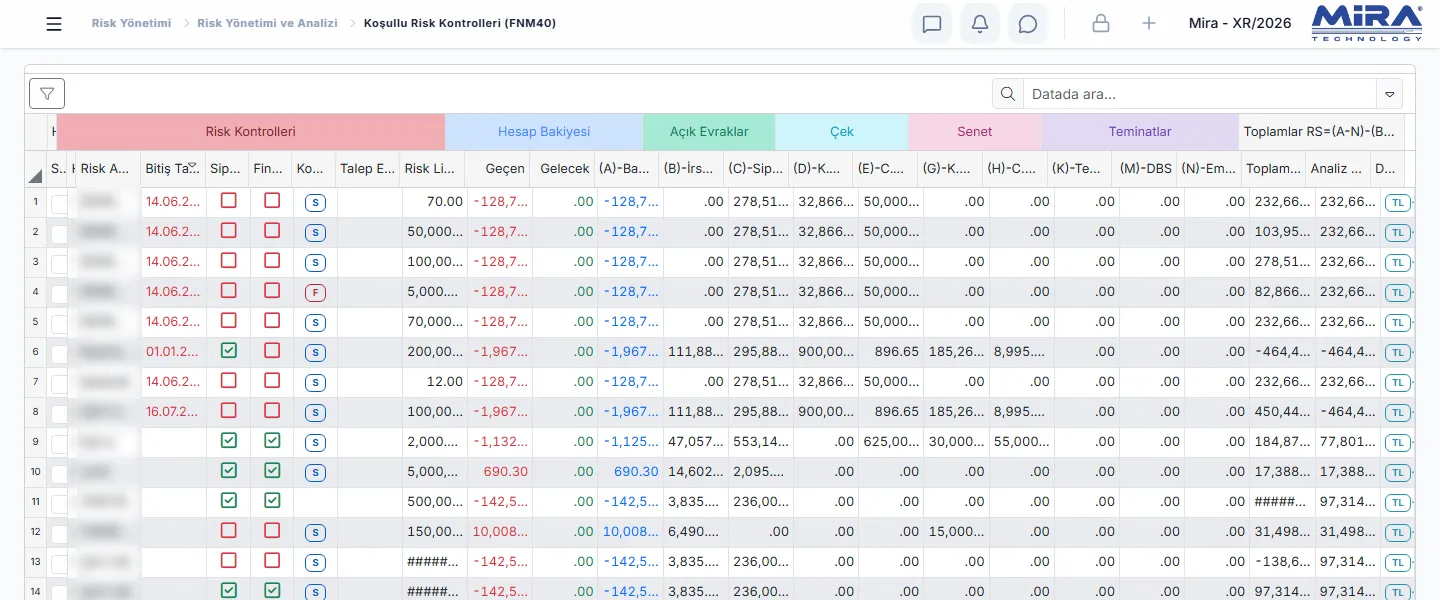The height and width of the screenshot is (600, 1440).
Task: Click the S badge in row 12
Action: point(315,532)
